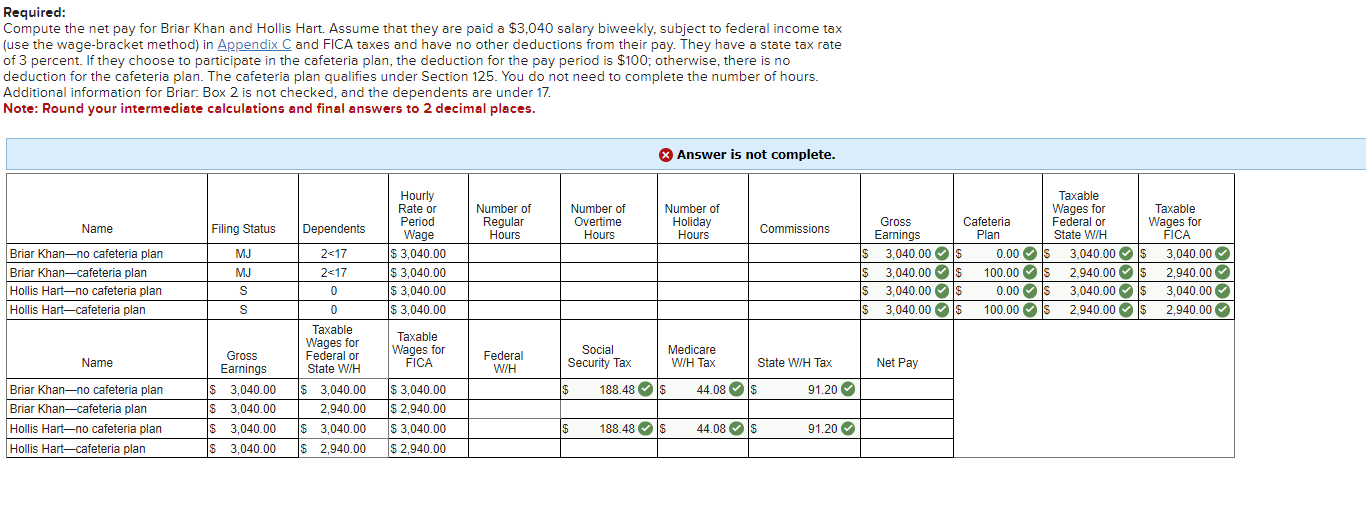The image size is (1366, 512).
Task: Select Net Pay cell for Hollis Hart cafeteria plan
Action: coord(905,448)
